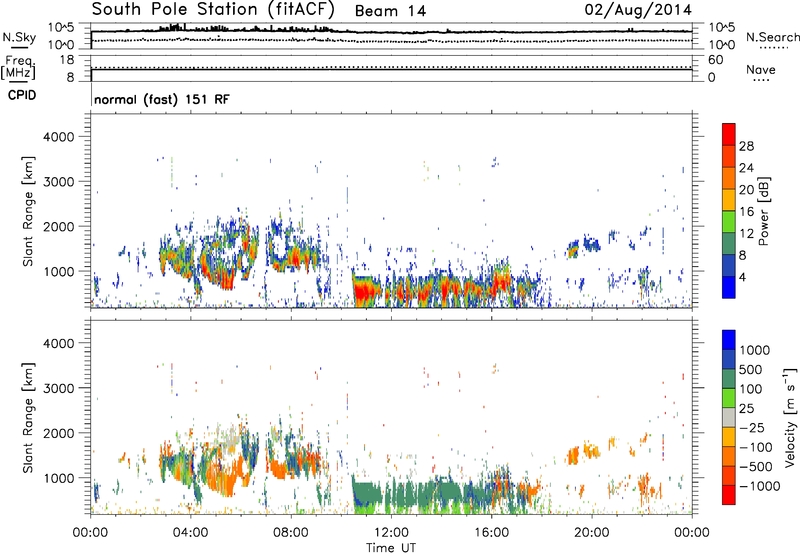Click the power colorbar value 4
This screenshot has width=800, height=554.
click(x=742, y=277)
